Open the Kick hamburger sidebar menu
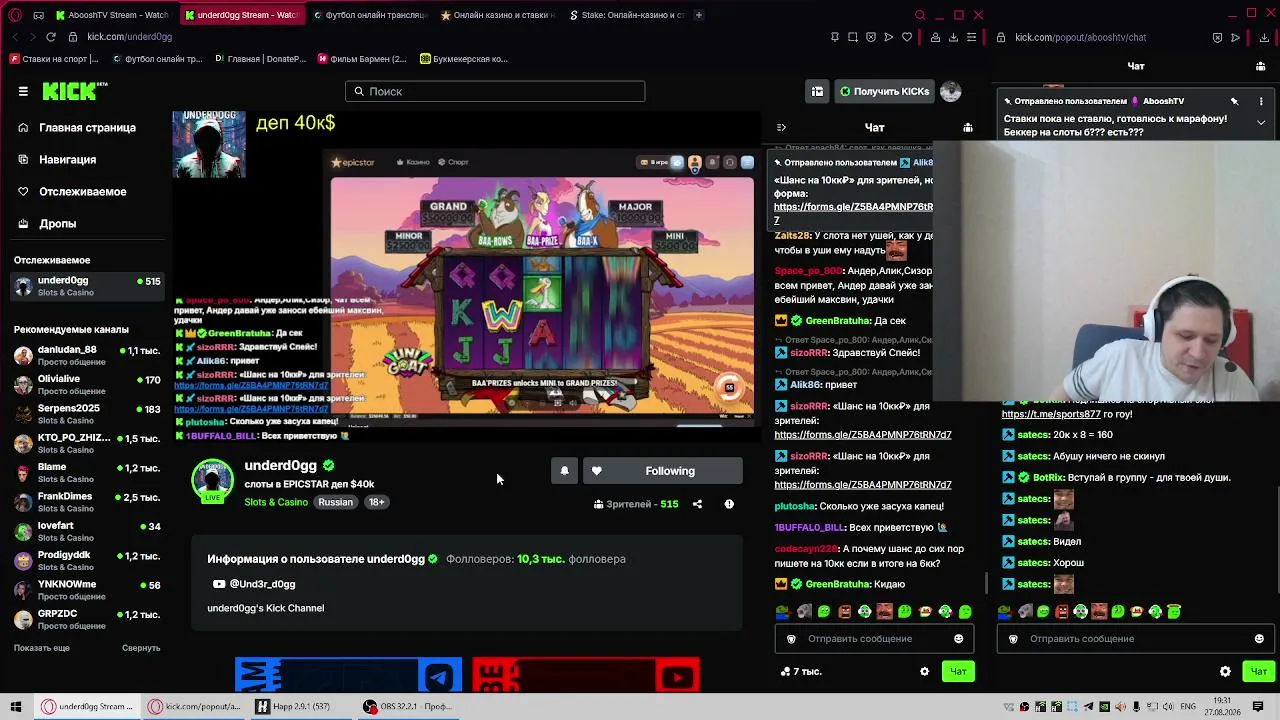This screenshot has height=720, width=1280. [x=23, y=91]
